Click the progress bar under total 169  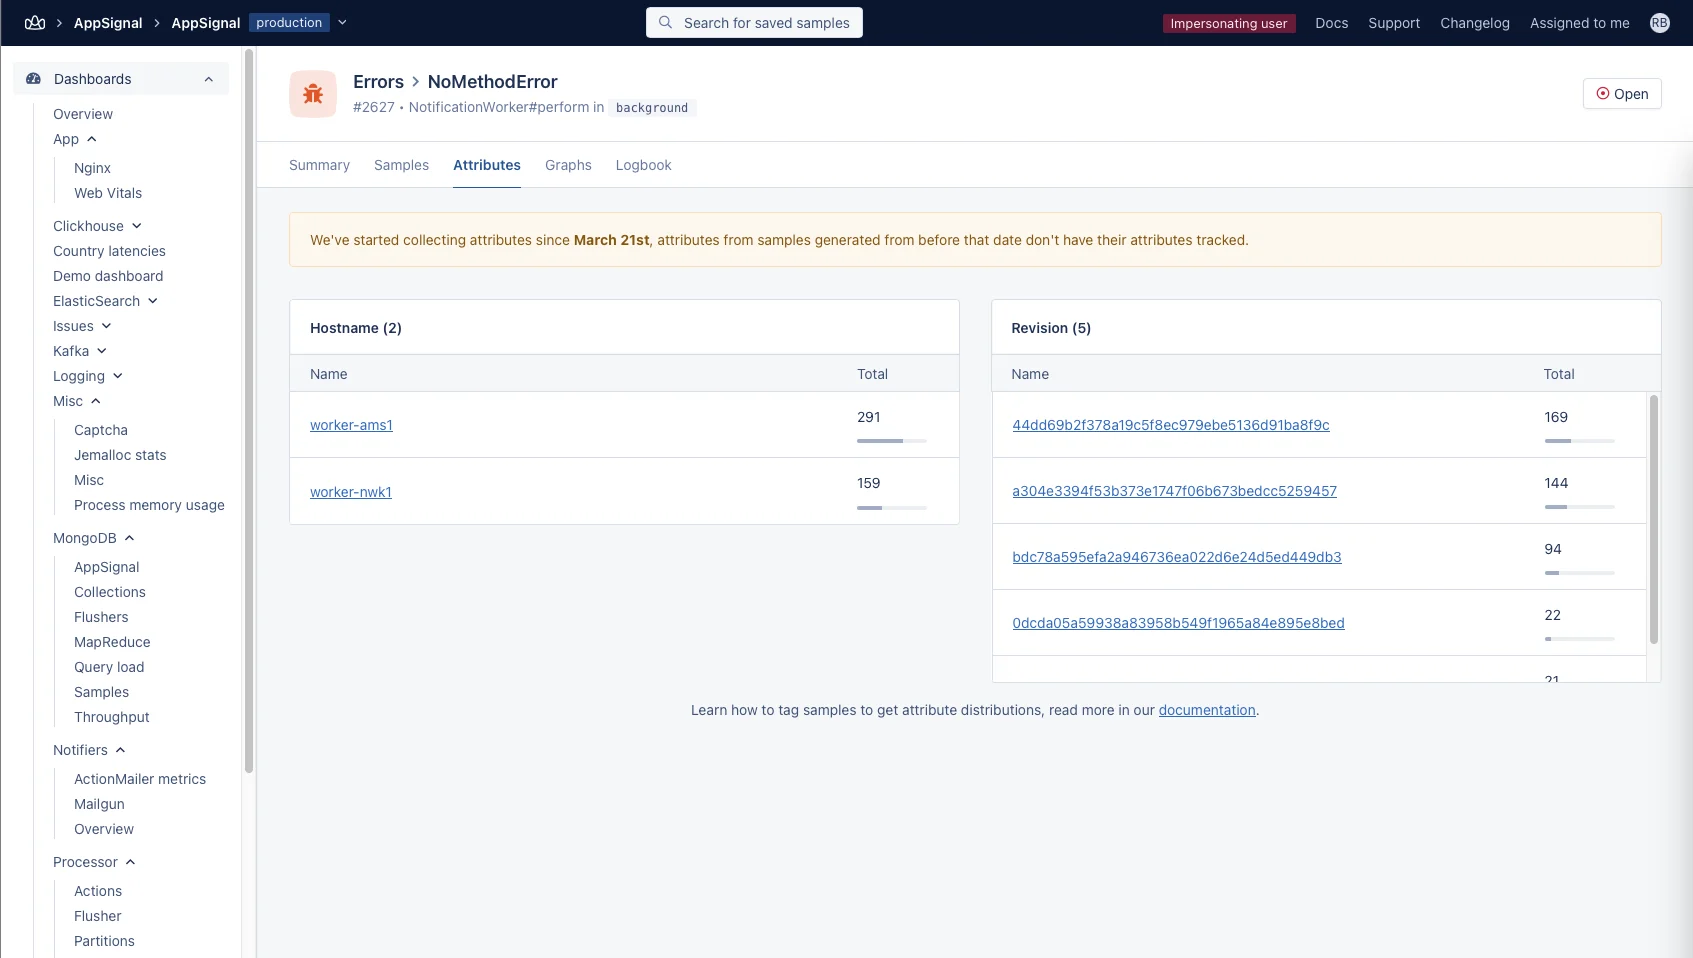pos(1580,441)
